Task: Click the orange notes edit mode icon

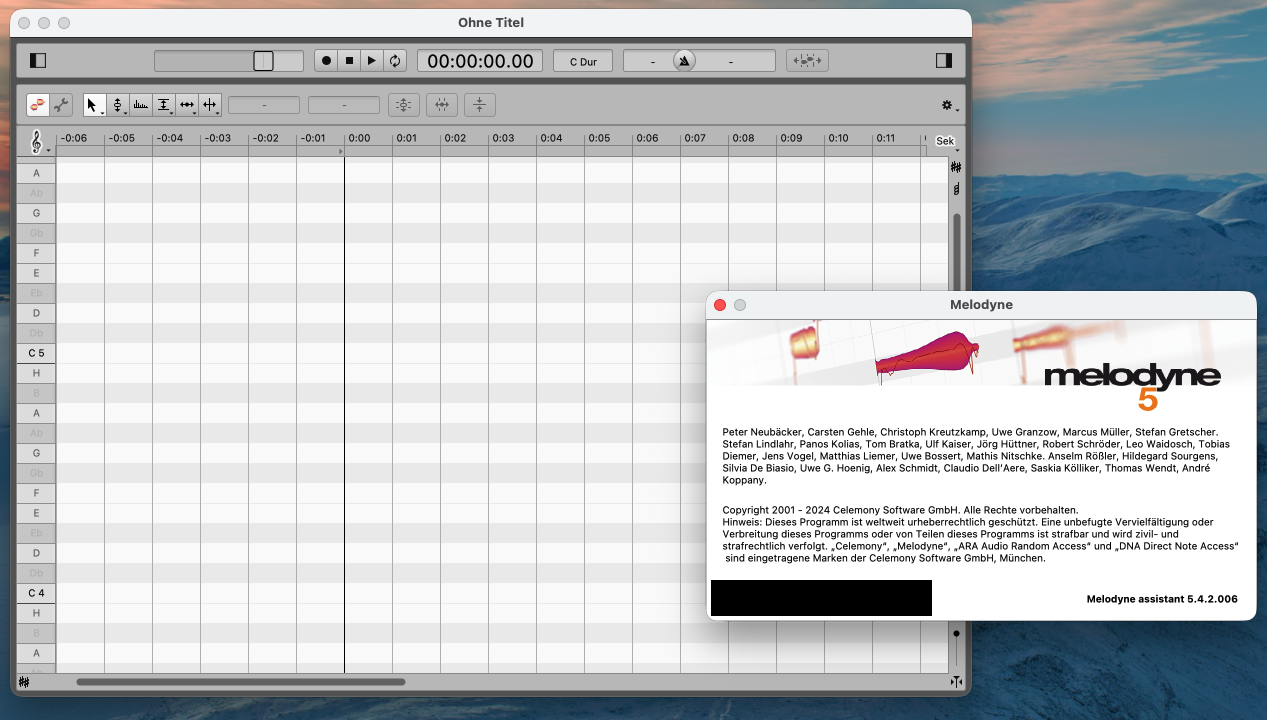Action: [39, 104]
